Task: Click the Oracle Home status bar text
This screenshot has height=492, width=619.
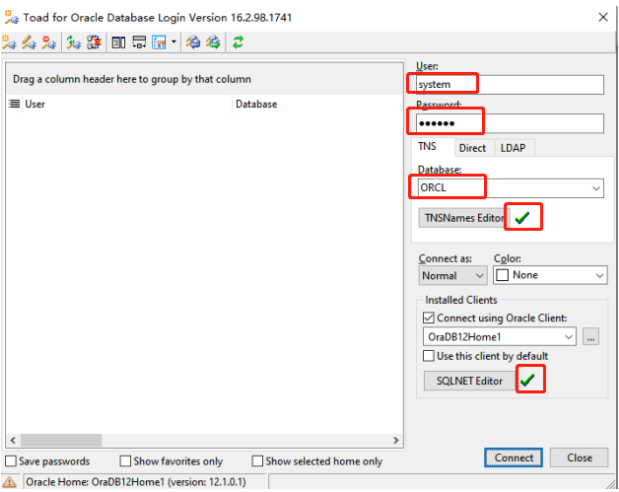Action: (136, 482)
